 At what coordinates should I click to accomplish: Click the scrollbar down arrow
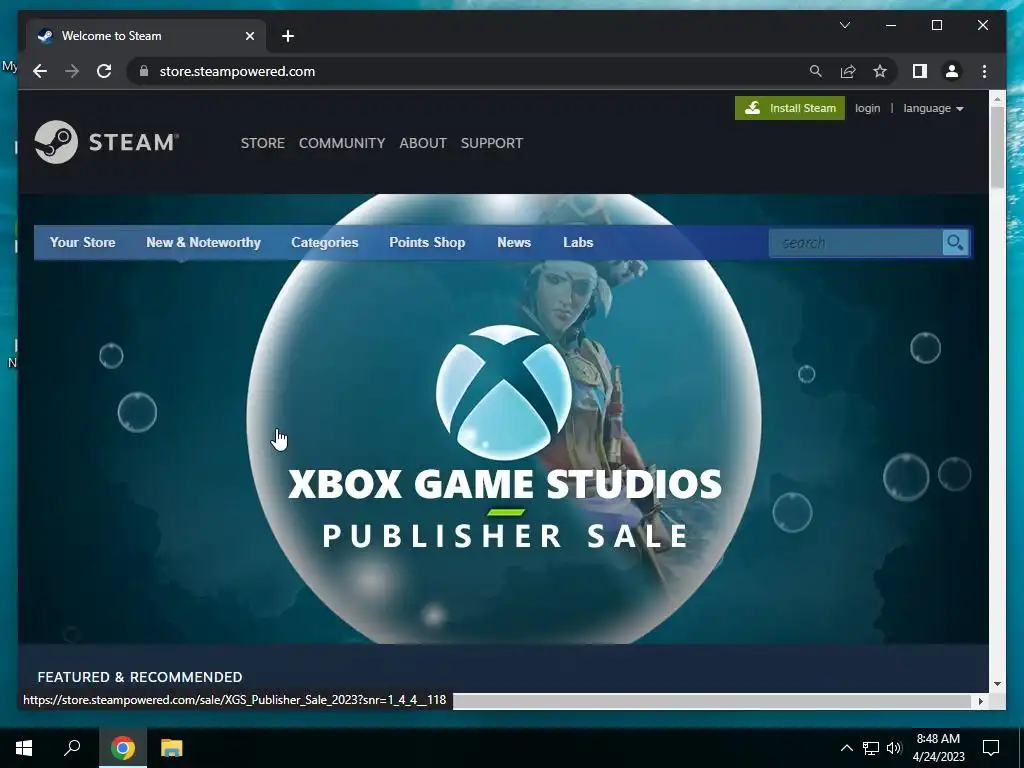[x=997, y=684]
